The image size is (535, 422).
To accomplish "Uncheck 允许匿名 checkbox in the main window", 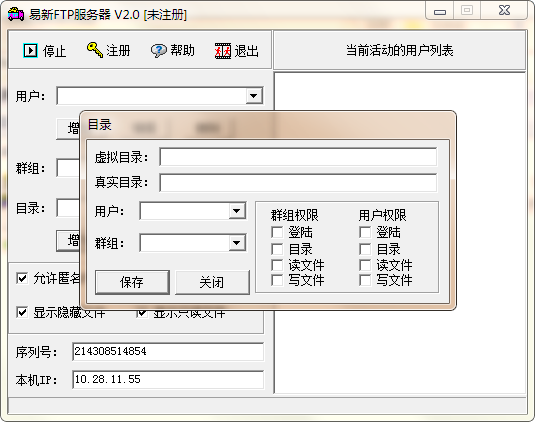I will 22,278.
